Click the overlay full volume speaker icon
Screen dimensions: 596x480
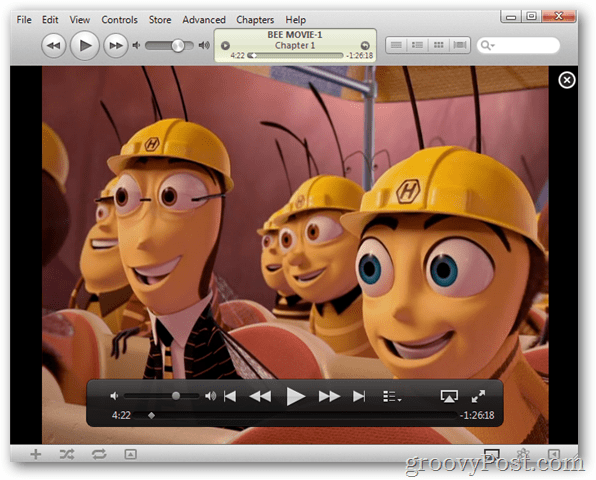click(211, 396)
